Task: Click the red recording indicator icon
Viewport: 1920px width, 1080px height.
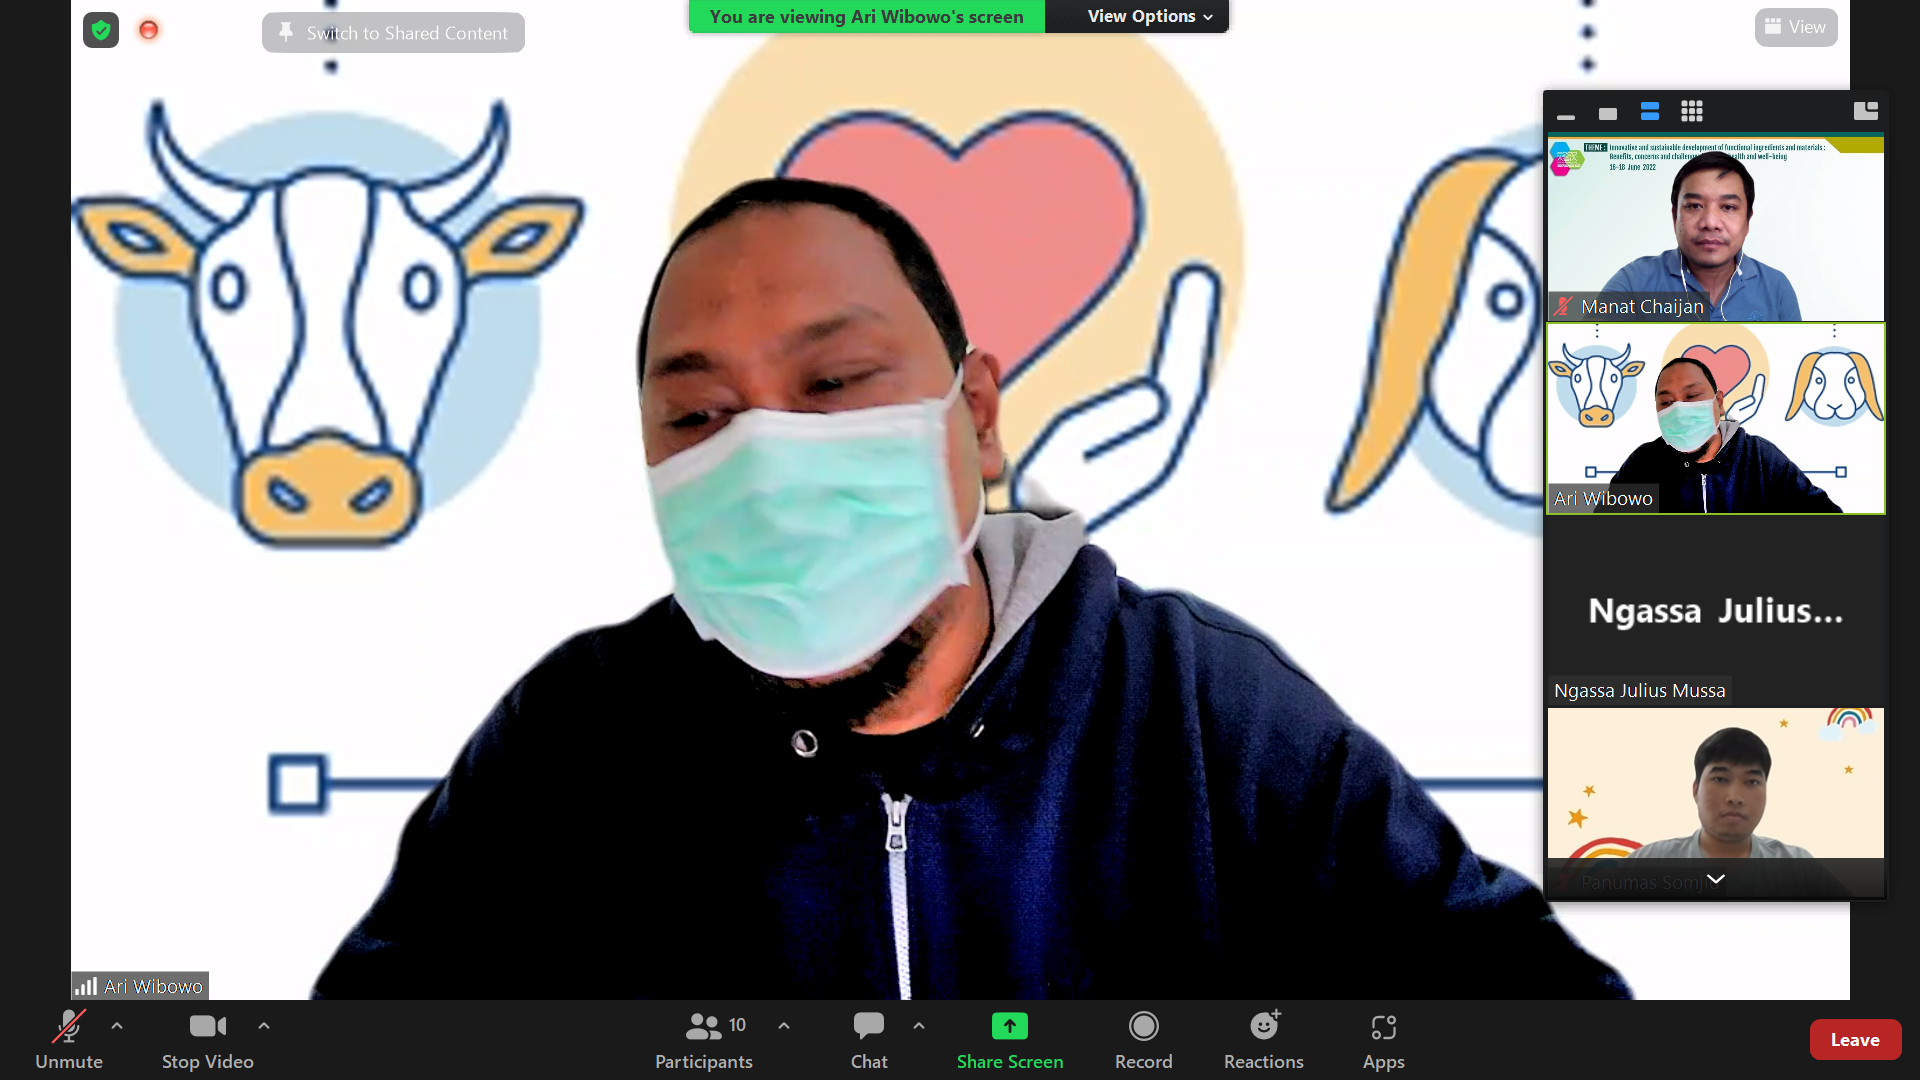Action: pos(148,30)
